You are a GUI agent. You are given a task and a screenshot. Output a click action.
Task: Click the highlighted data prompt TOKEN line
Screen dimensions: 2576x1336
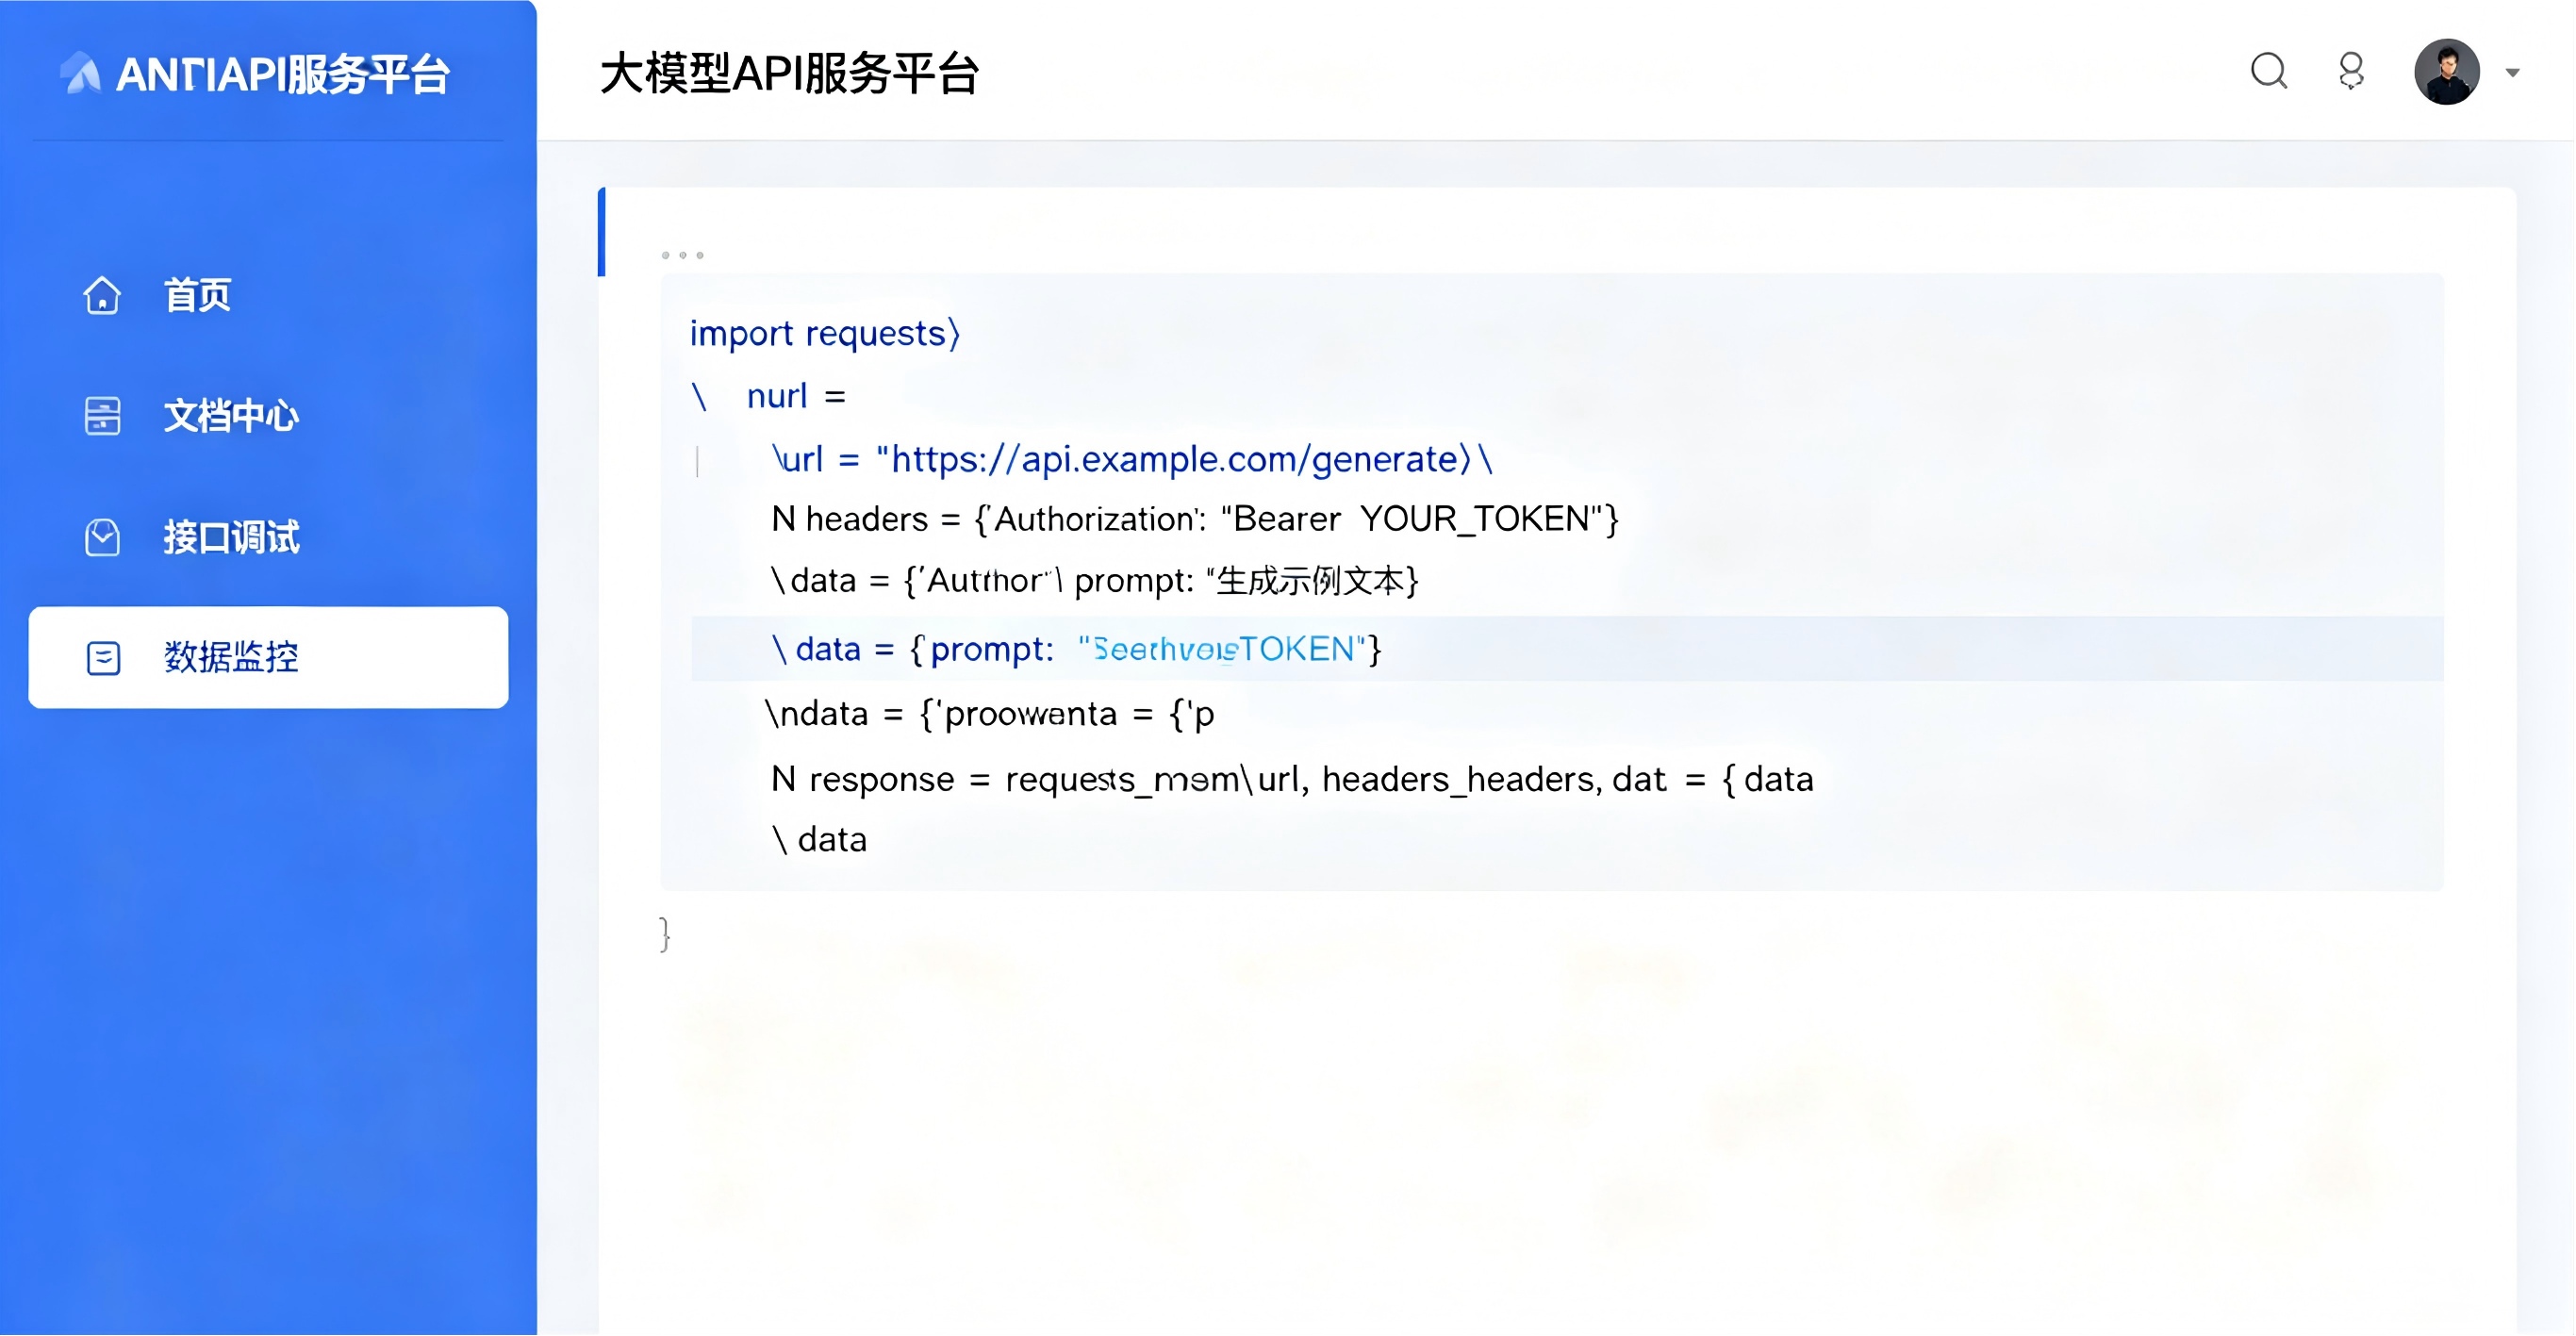(x=1567, y=649)
